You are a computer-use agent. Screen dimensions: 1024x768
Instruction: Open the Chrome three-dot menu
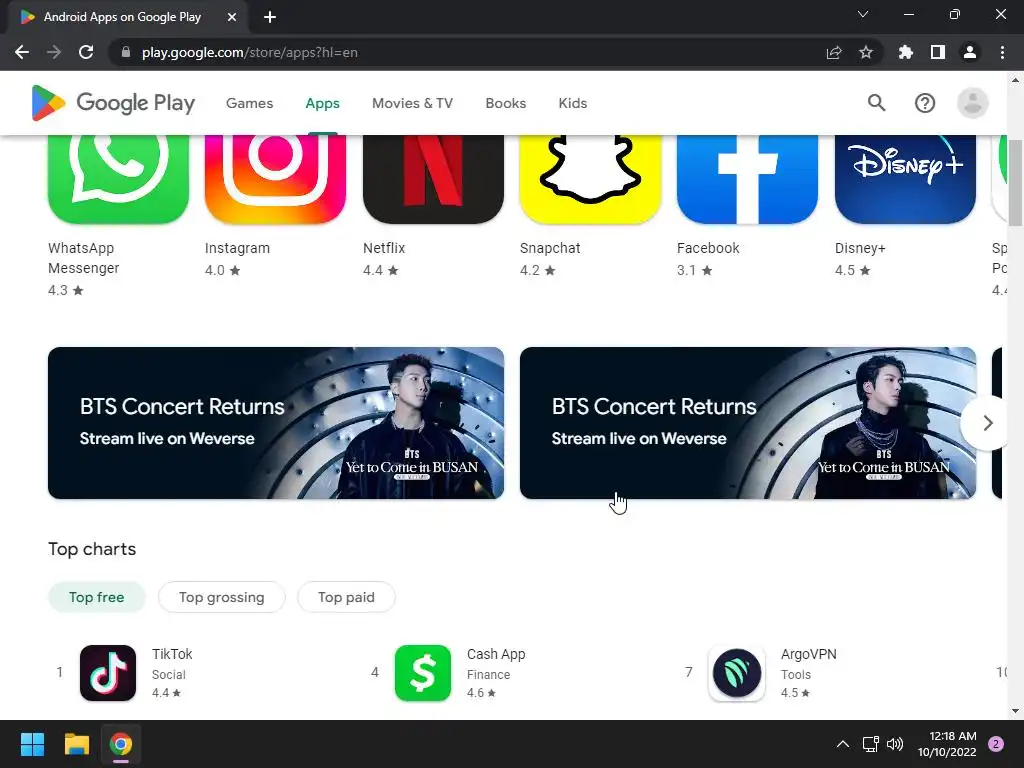pos(1002,52)
